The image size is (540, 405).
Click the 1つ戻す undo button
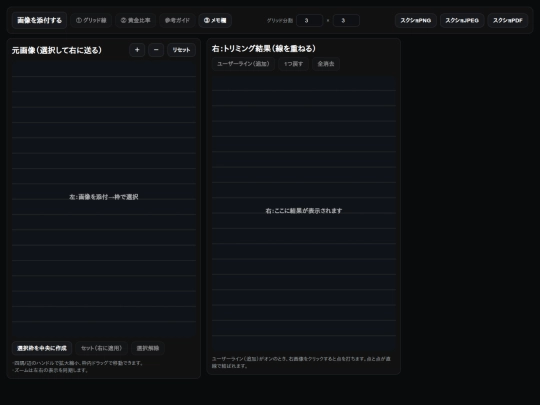pos(293,64)
